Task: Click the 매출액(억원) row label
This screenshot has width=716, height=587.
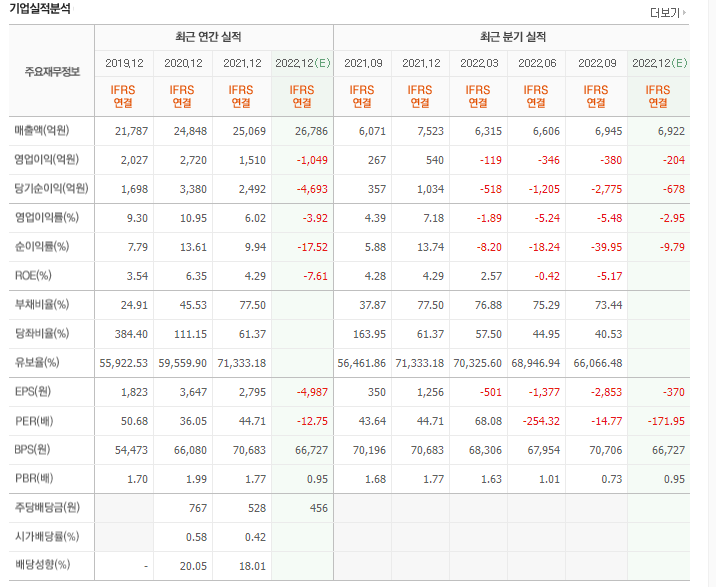Action: 46,131
